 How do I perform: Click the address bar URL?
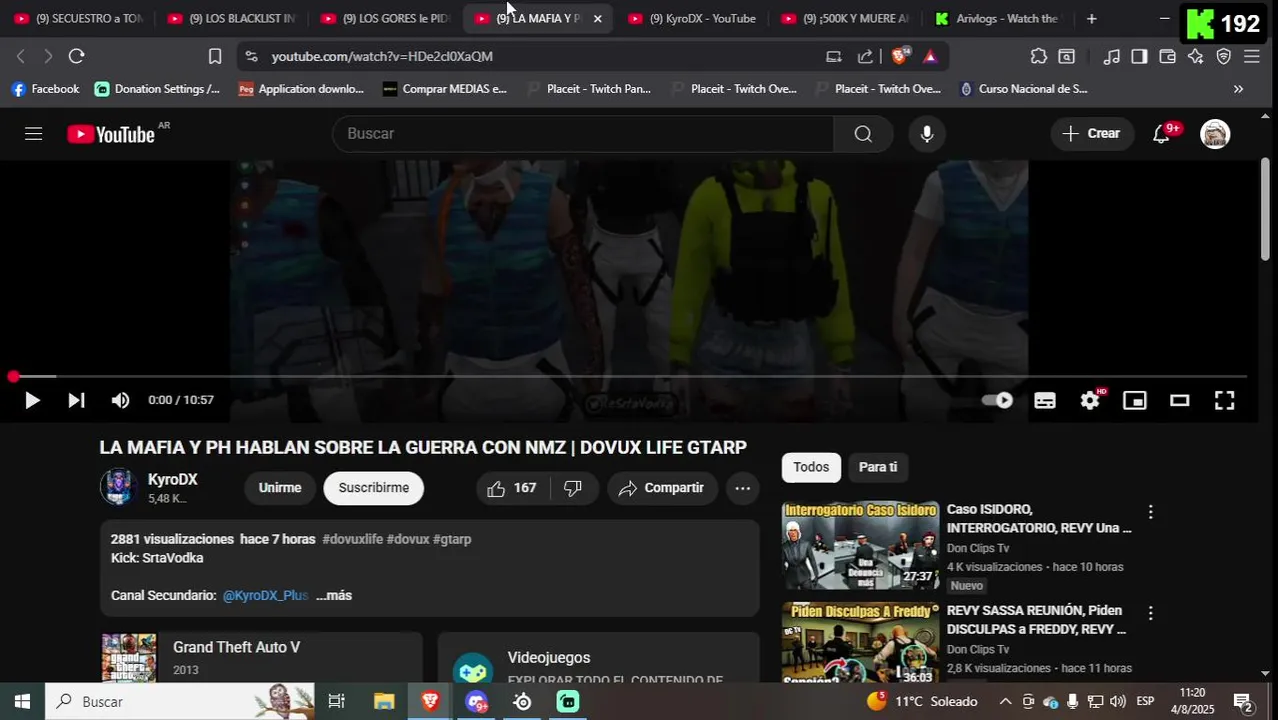(382, 56)
